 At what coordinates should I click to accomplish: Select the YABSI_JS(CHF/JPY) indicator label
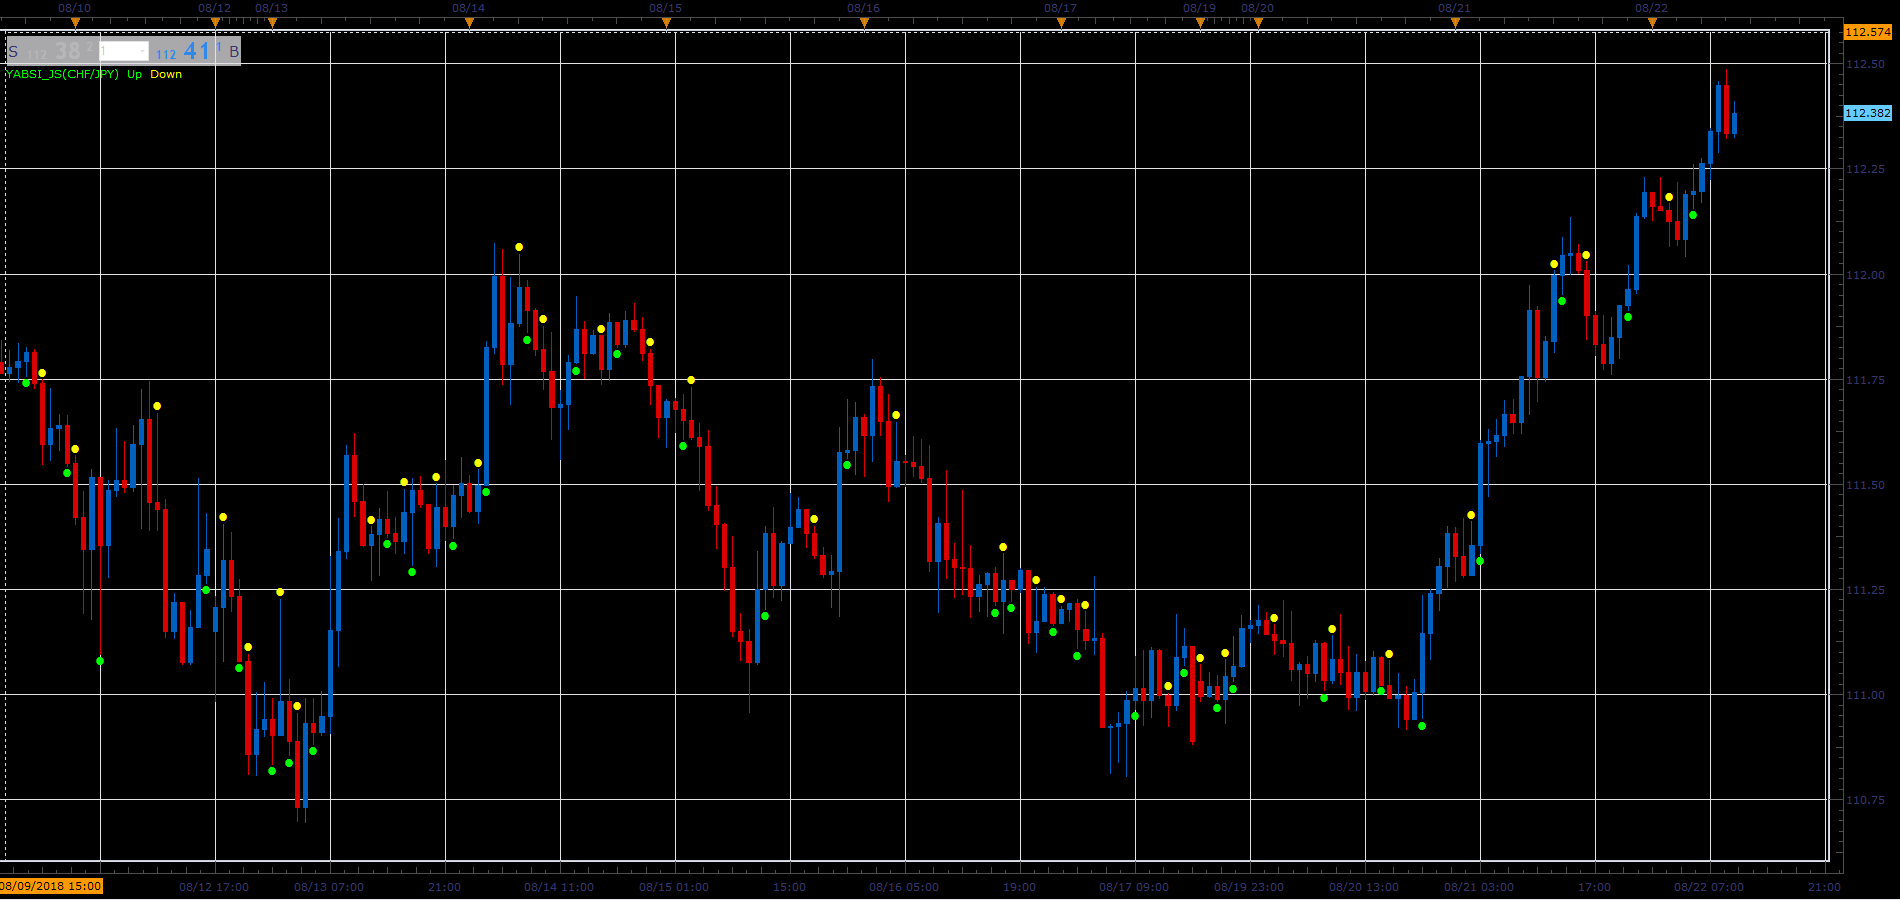click(x=62, y=74)
